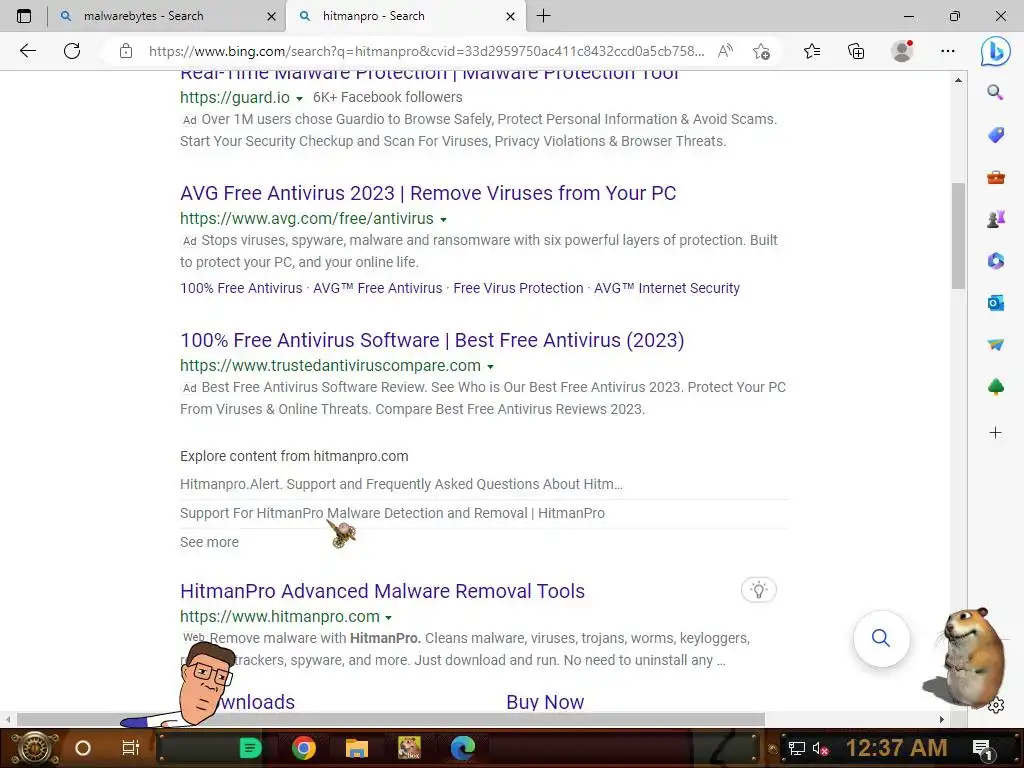
Task: Click the scroll up arrow
Action: 958,80
